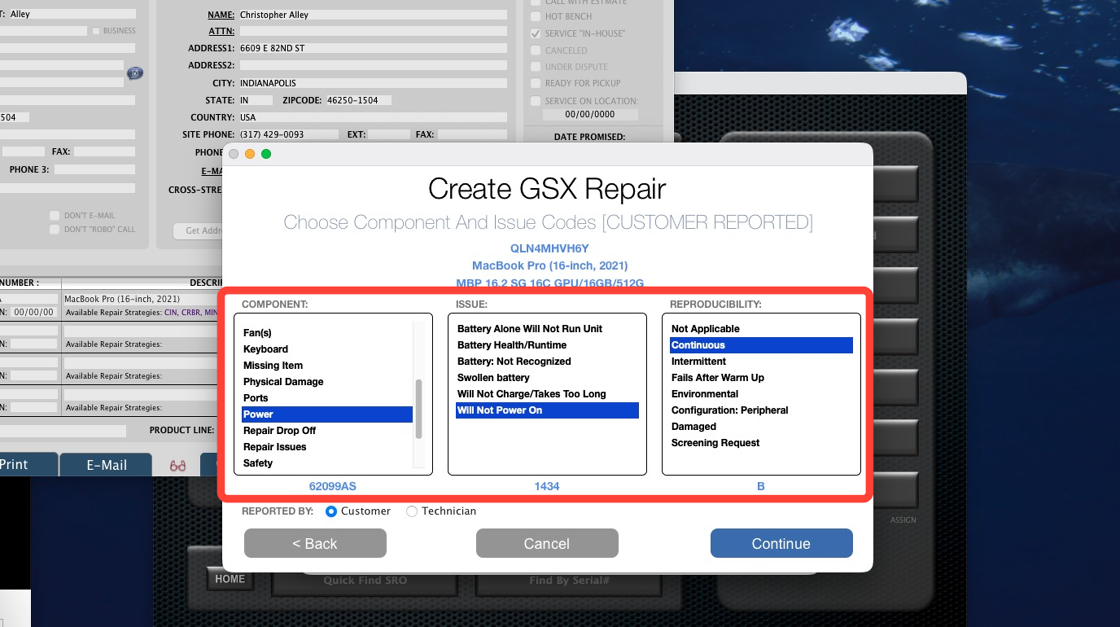Viewport: 1120px width, 627px height.
Task: Choose Battery: Not Recognized issue
Action: tap(547, 361)
